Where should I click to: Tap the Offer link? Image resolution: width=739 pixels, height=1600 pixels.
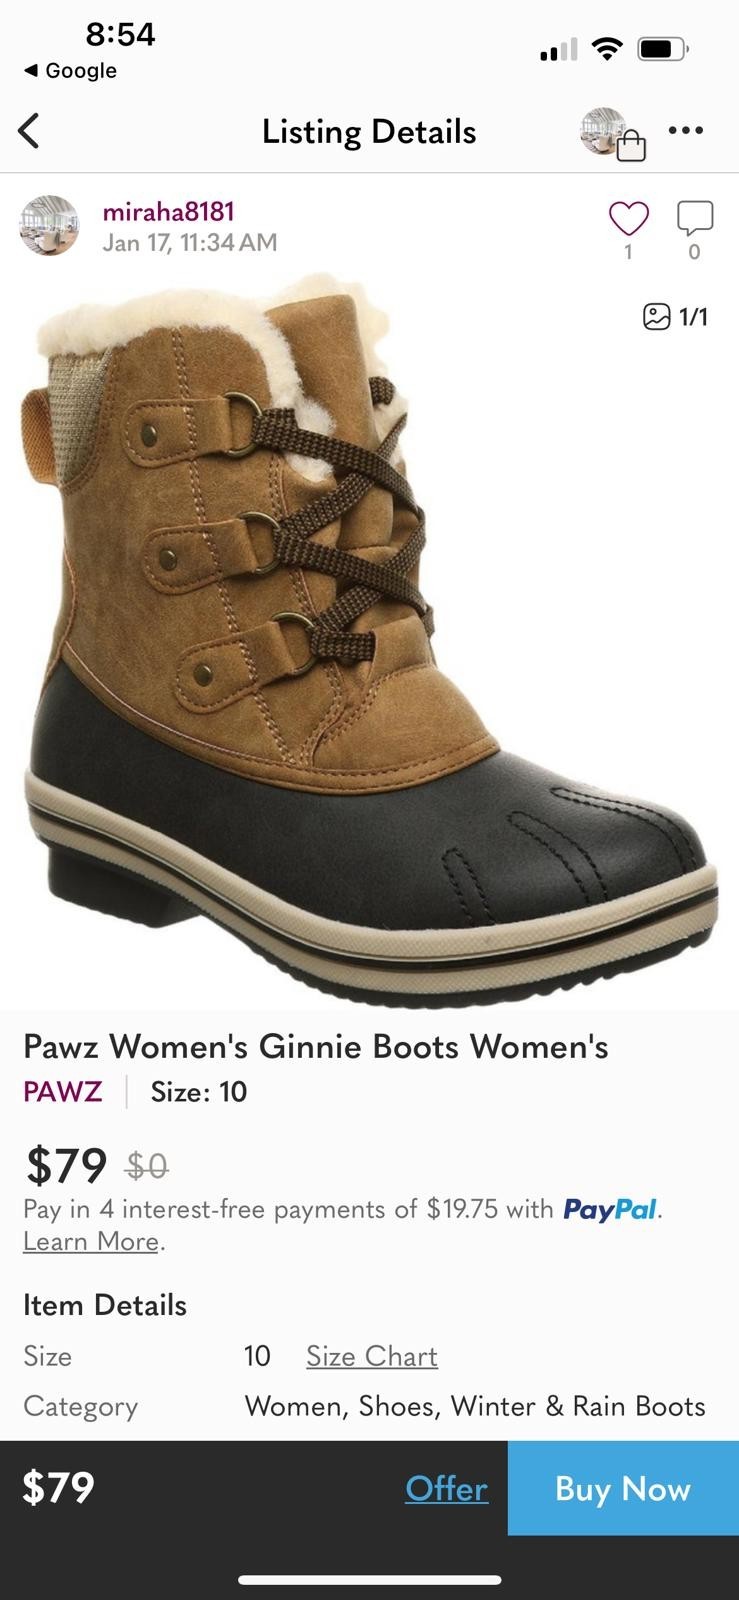point(446,1488)
